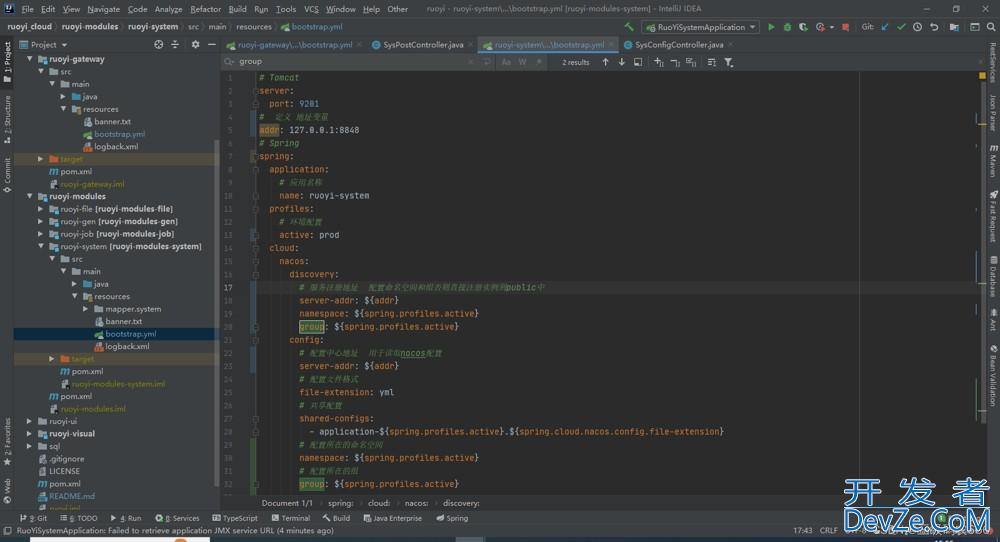This screenshot has height=542, width=1000.
Task: Toggle the Favorites tool window side button
Action: point(7,441)
